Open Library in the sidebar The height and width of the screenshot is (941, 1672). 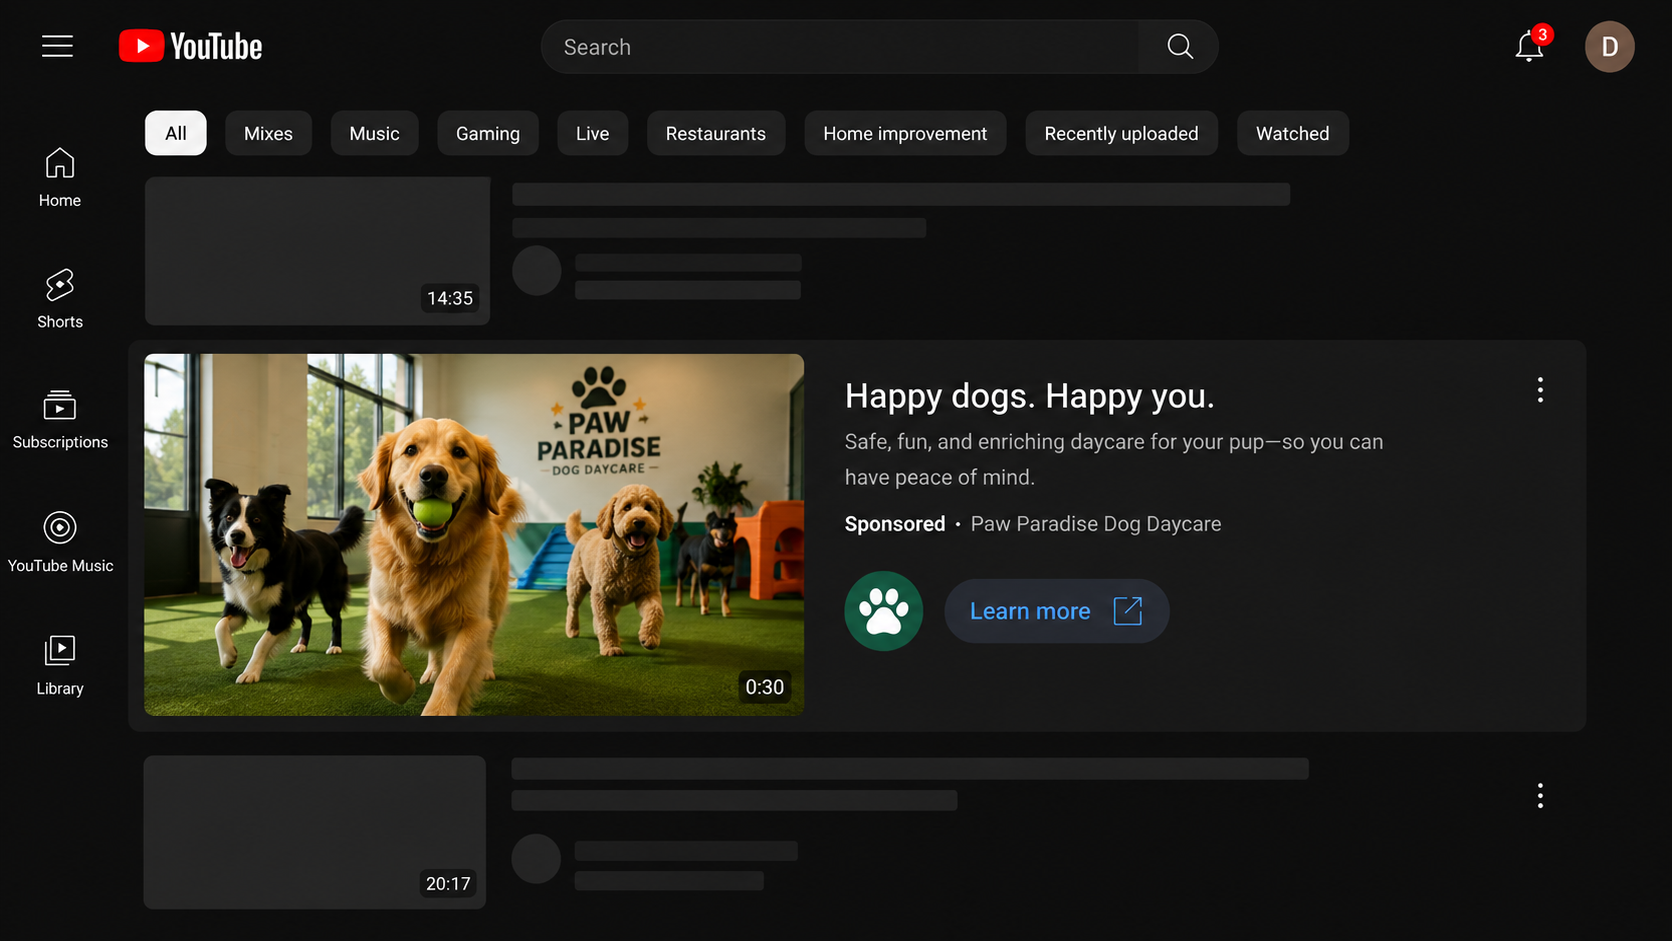pyautogui.click(x=60, y=665)
